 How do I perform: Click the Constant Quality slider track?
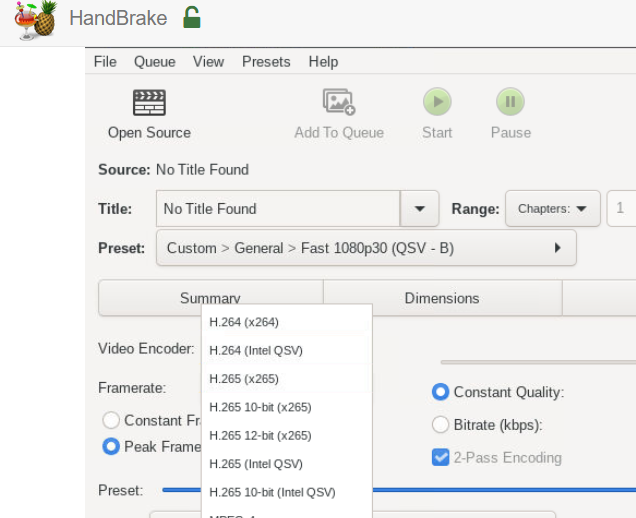click(538, 362)
